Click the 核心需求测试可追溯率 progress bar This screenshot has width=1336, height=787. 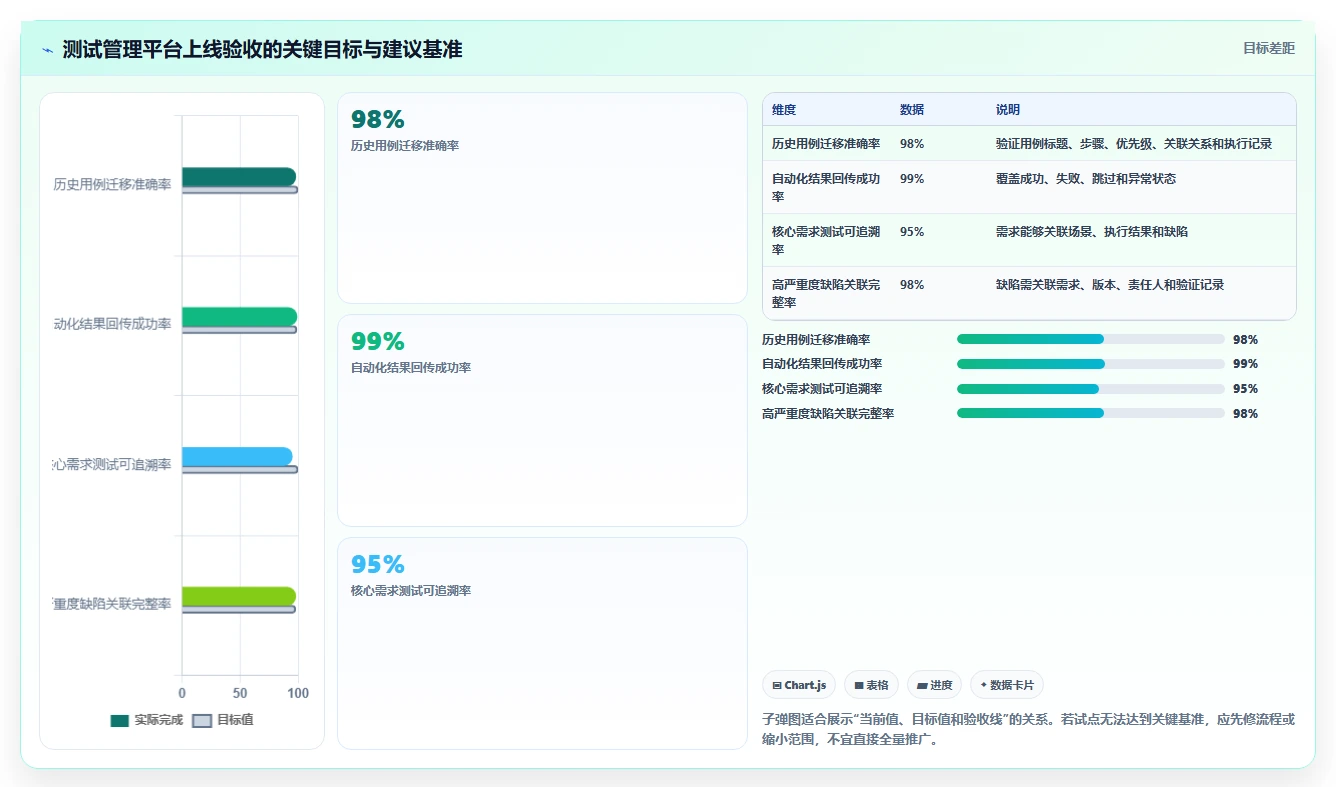click(1091, 389)
